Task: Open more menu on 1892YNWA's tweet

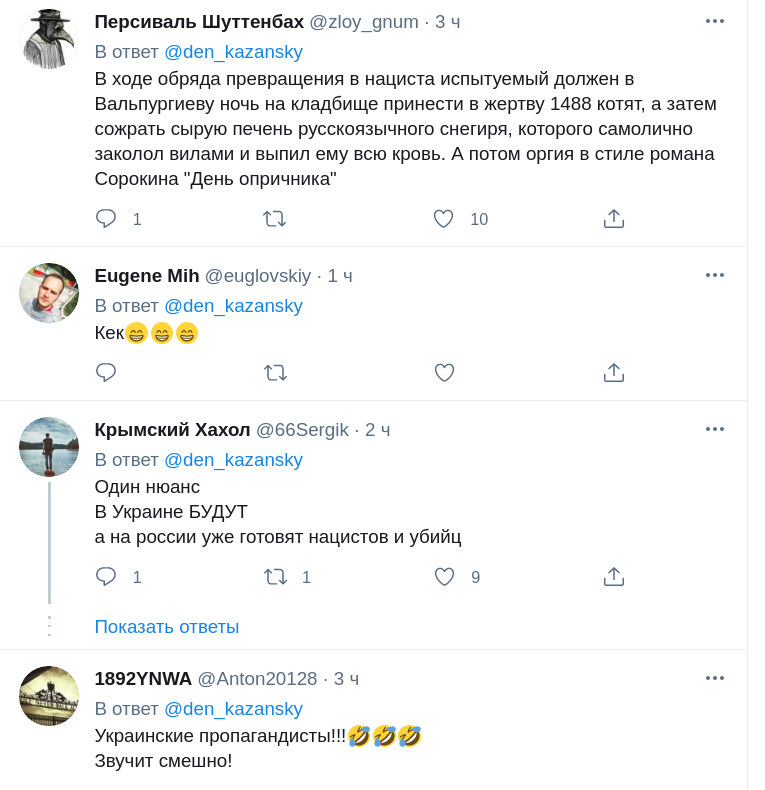Action: click(x=714, y=678)
